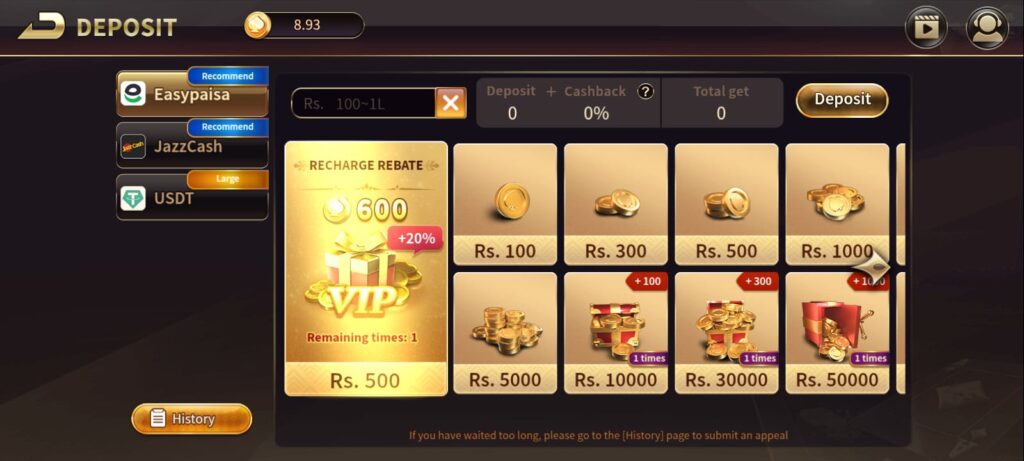The height and width of the screenshot is (461, 1024).
Task: Go back using the Deposit arrow icon
Action: (x=42, y=27)
